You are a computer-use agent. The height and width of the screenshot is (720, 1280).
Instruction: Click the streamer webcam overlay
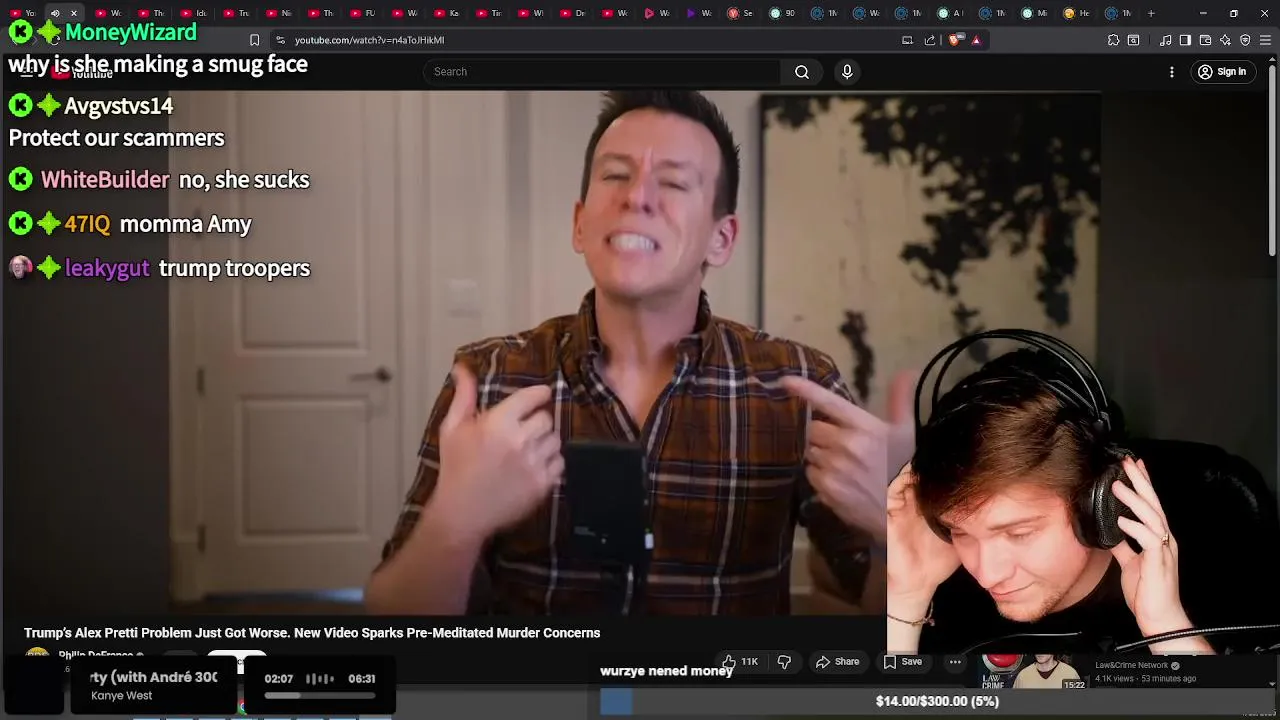(1082, 490)
